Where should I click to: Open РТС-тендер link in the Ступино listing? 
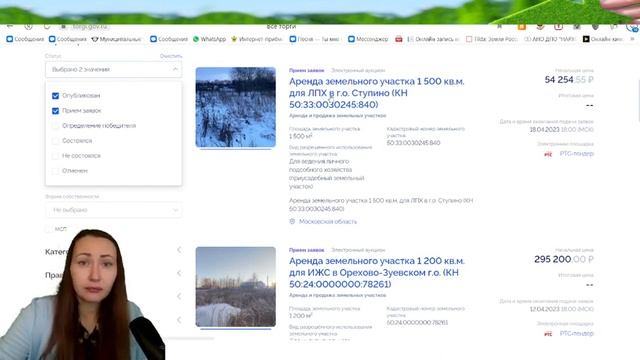(576, 153)
